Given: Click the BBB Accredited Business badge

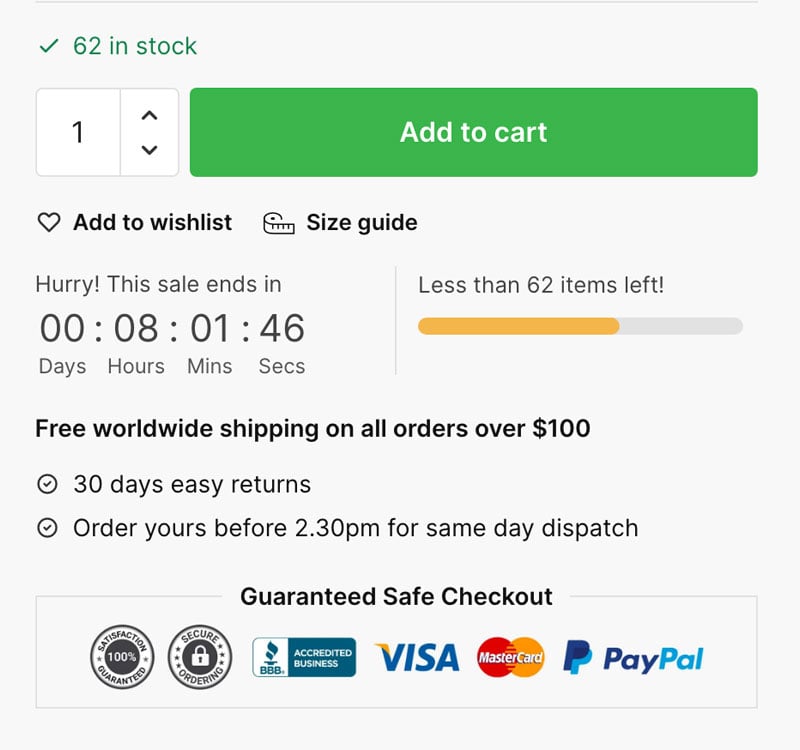Looking at the screenshot, I should [304, 657].
